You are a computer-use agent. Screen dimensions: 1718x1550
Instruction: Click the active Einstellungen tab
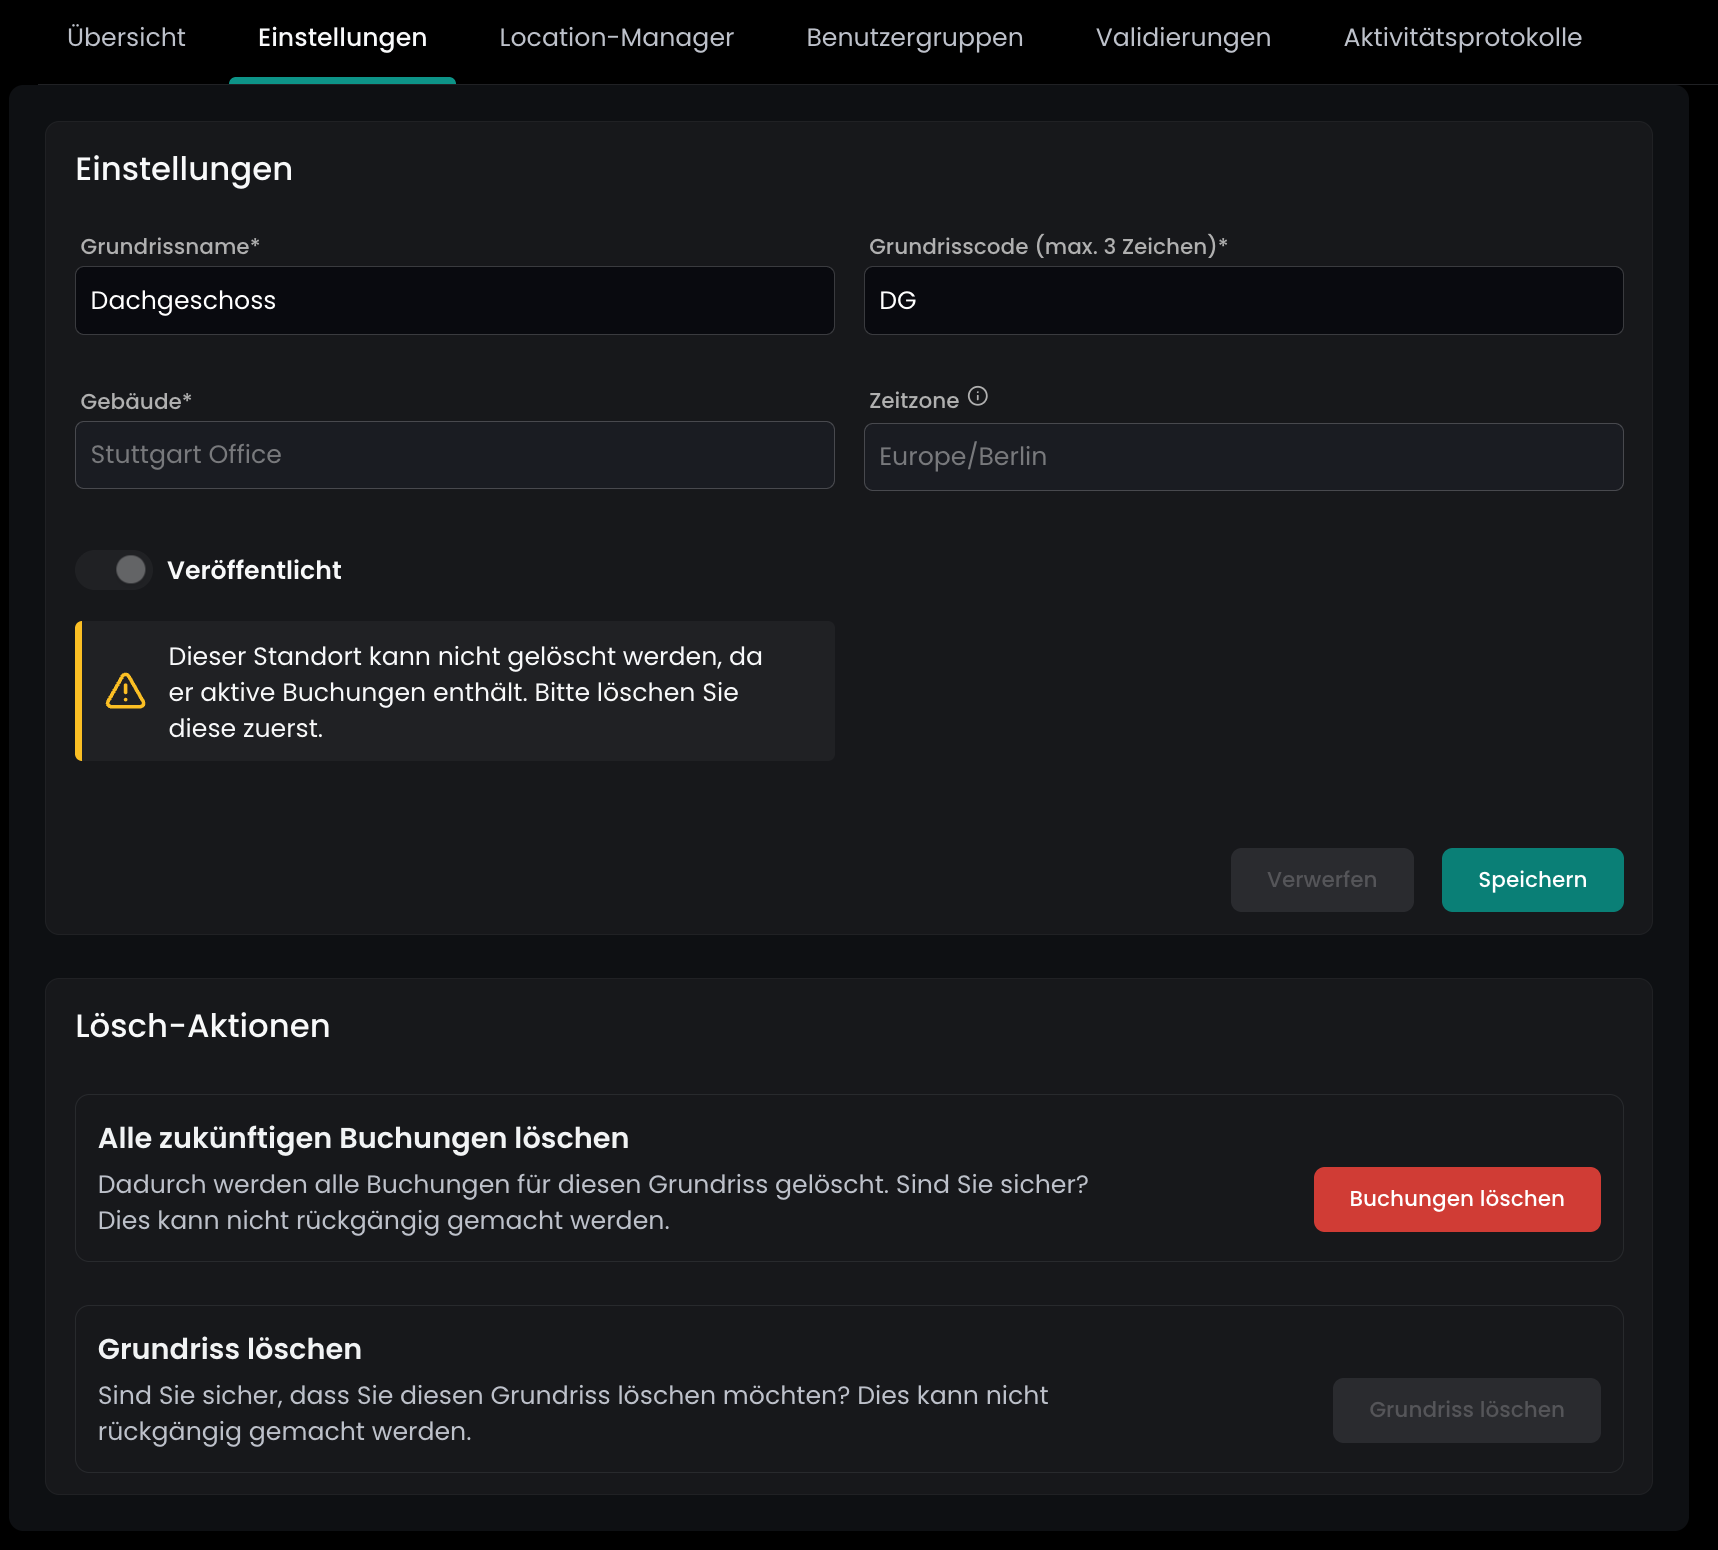342,38
